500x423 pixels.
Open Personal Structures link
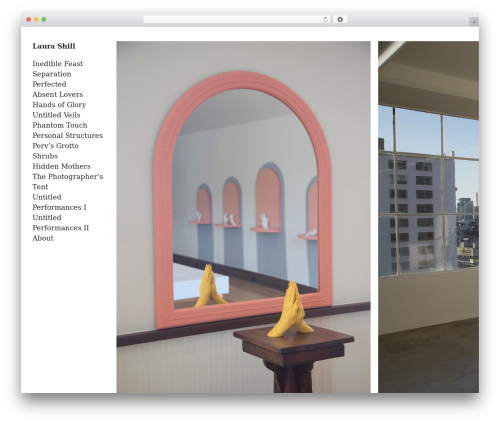68,136
